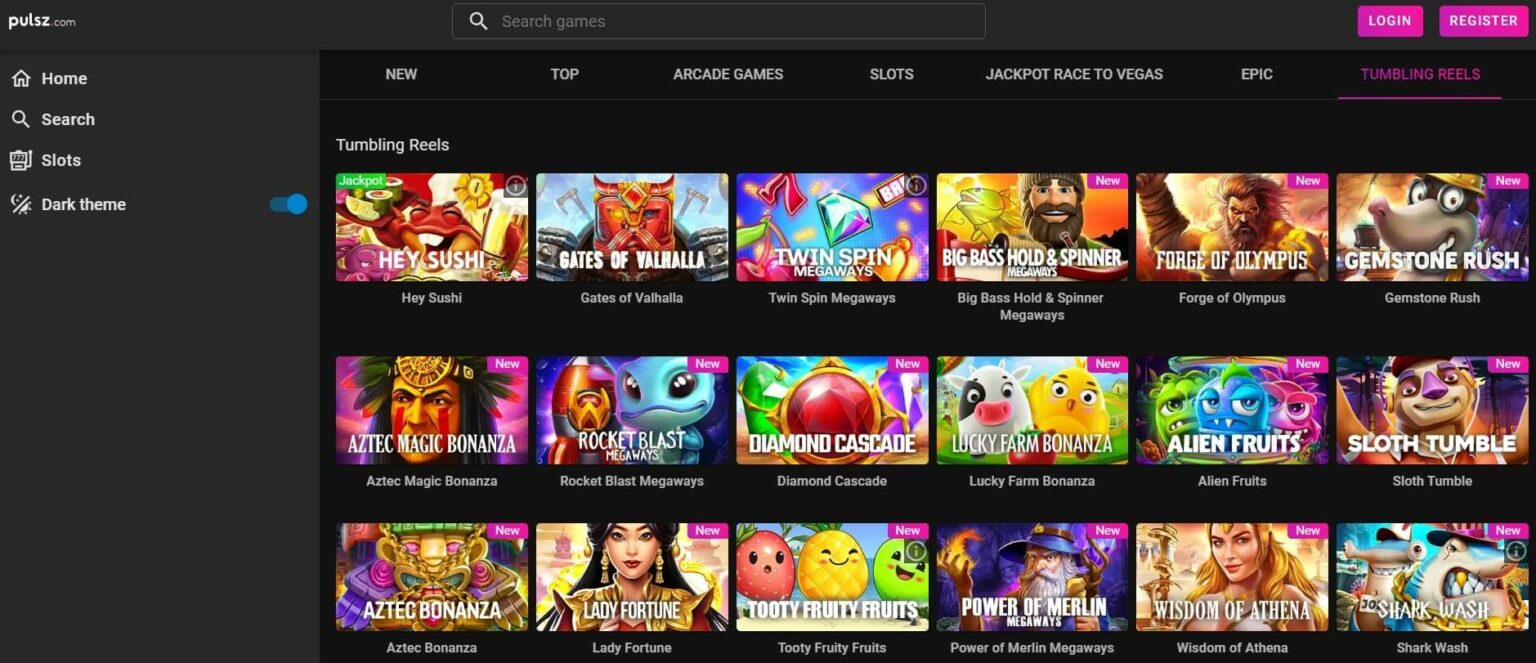Click the 'Tumbling Reels' section heading

[x=392, y=145]
